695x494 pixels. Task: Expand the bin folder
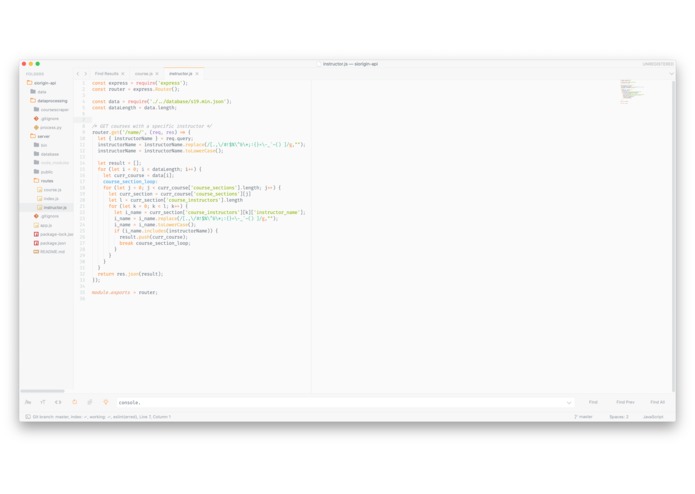tap(40, 145)
